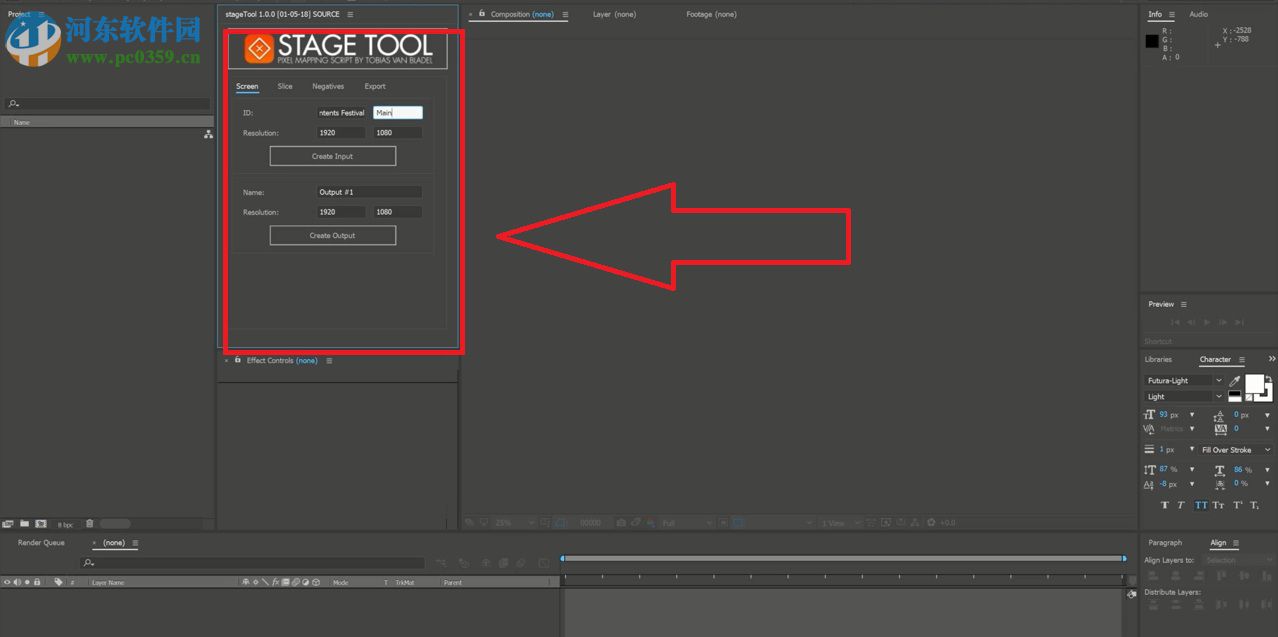The width and height of the screenshot is (1278, 637).
Task: Toggle Subscript text style
Action: [x=1255, y=505]
